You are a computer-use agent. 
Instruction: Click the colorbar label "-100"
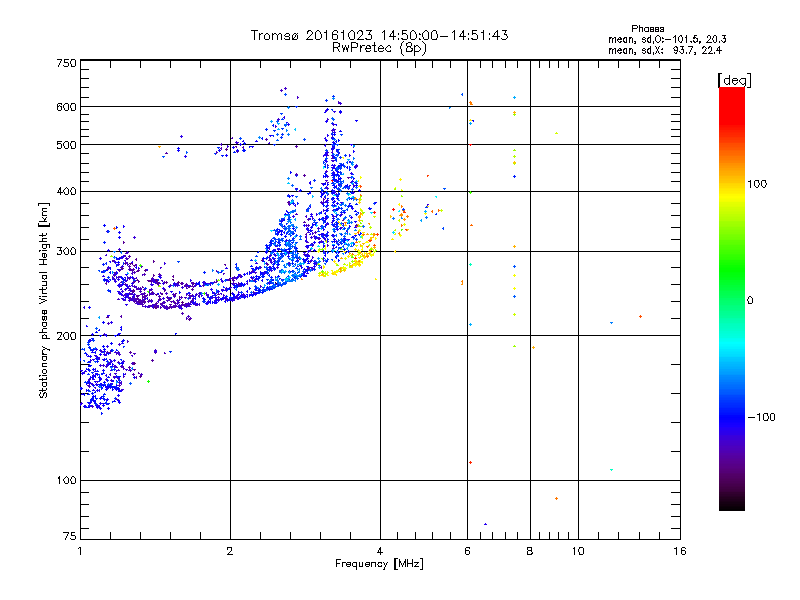[x=761, y=417]
